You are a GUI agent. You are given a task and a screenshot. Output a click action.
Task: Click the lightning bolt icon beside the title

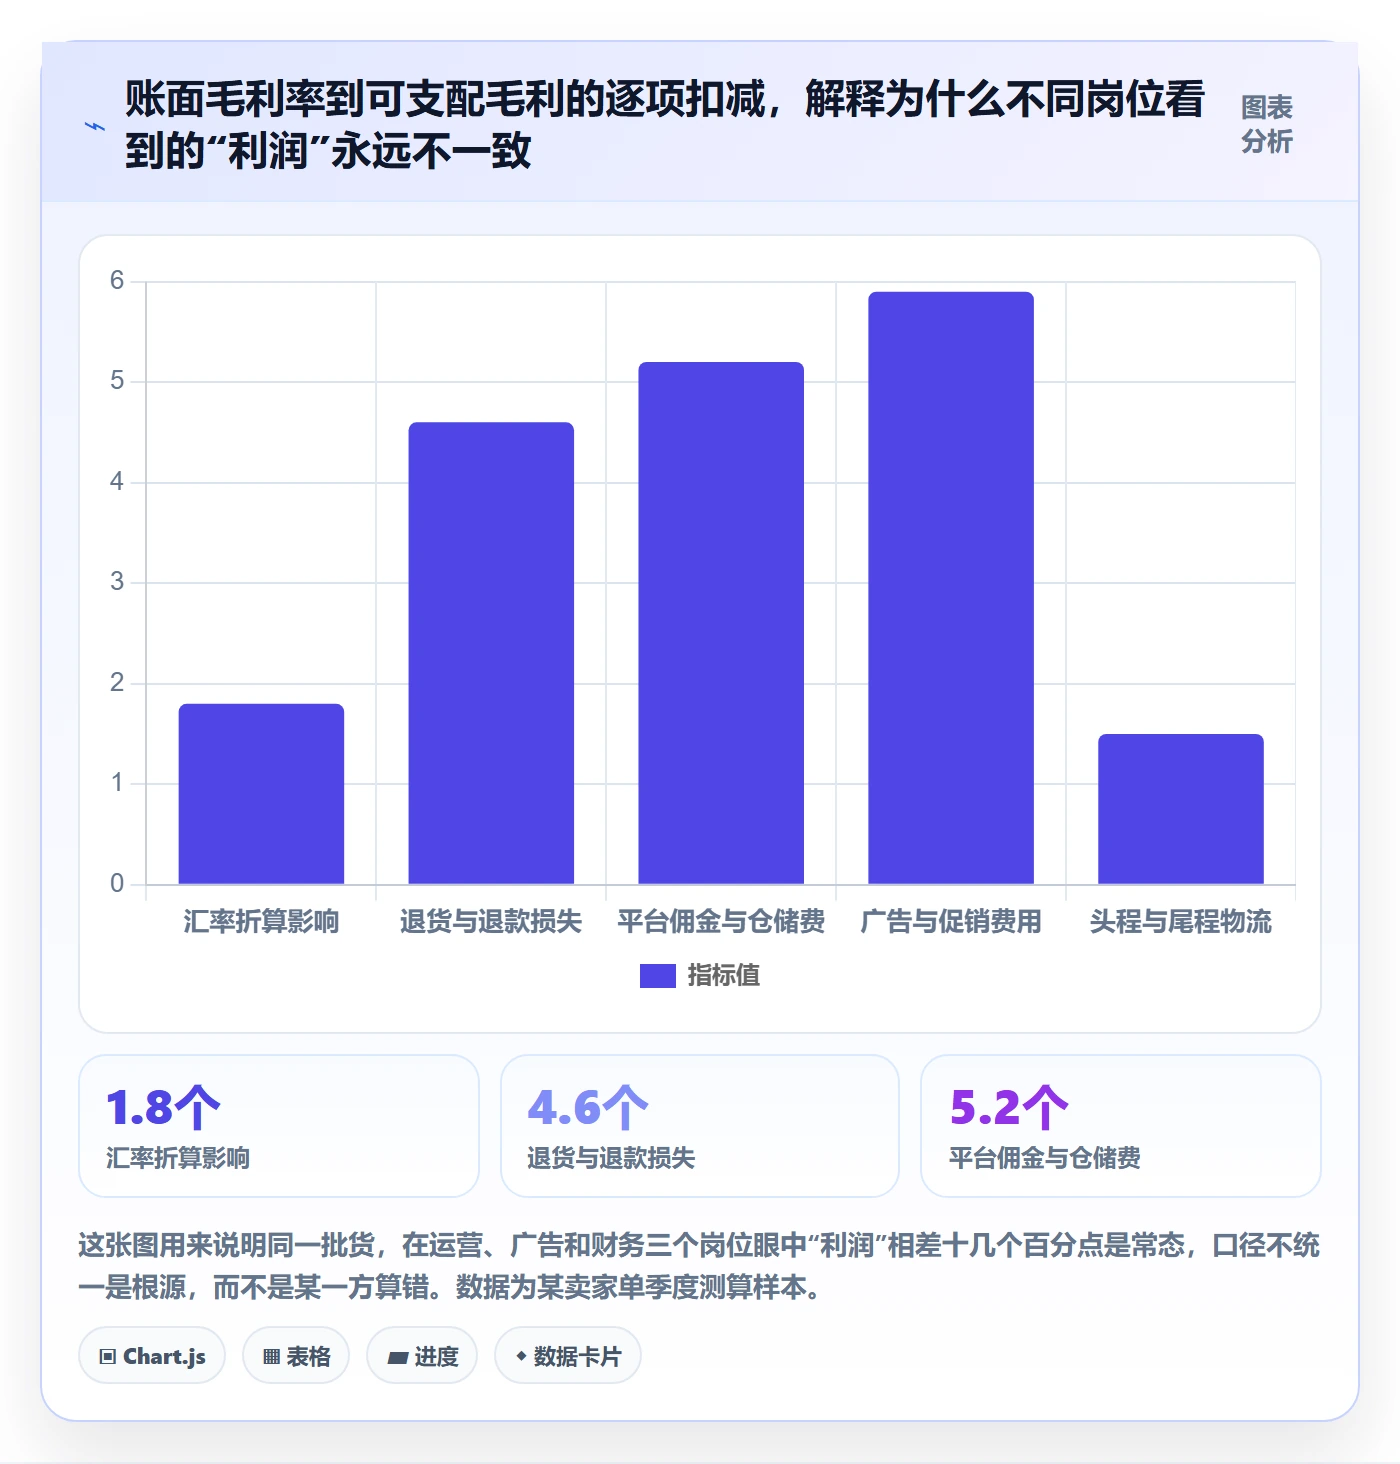(x=95, y=126)
